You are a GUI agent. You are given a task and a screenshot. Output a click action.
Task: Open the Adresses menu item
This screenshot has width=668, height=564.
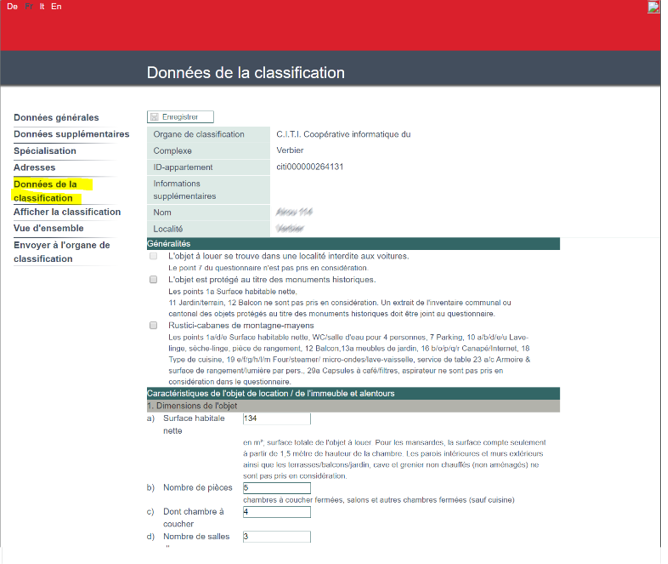coord(35,167)
